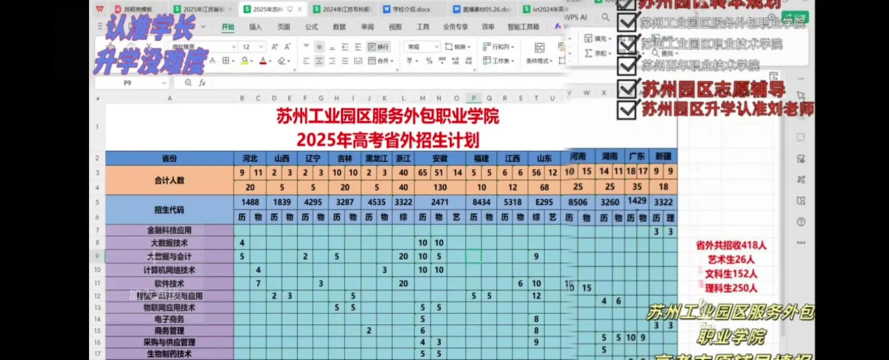Viewport: 889px width, 360px height.
Task: Toggle center horizontal alignment
Action: [319, 61]
